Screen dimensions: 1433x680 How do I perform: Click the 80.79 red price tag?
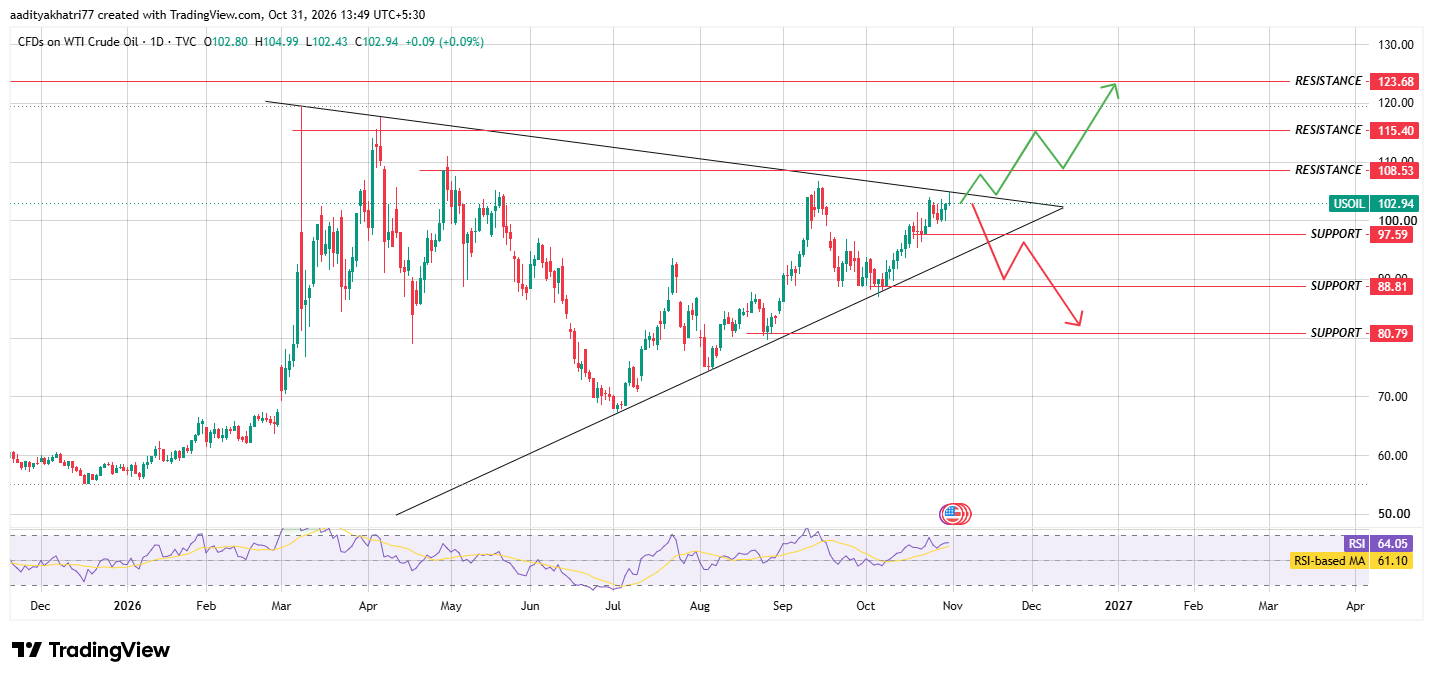(x=1389, y=333)
